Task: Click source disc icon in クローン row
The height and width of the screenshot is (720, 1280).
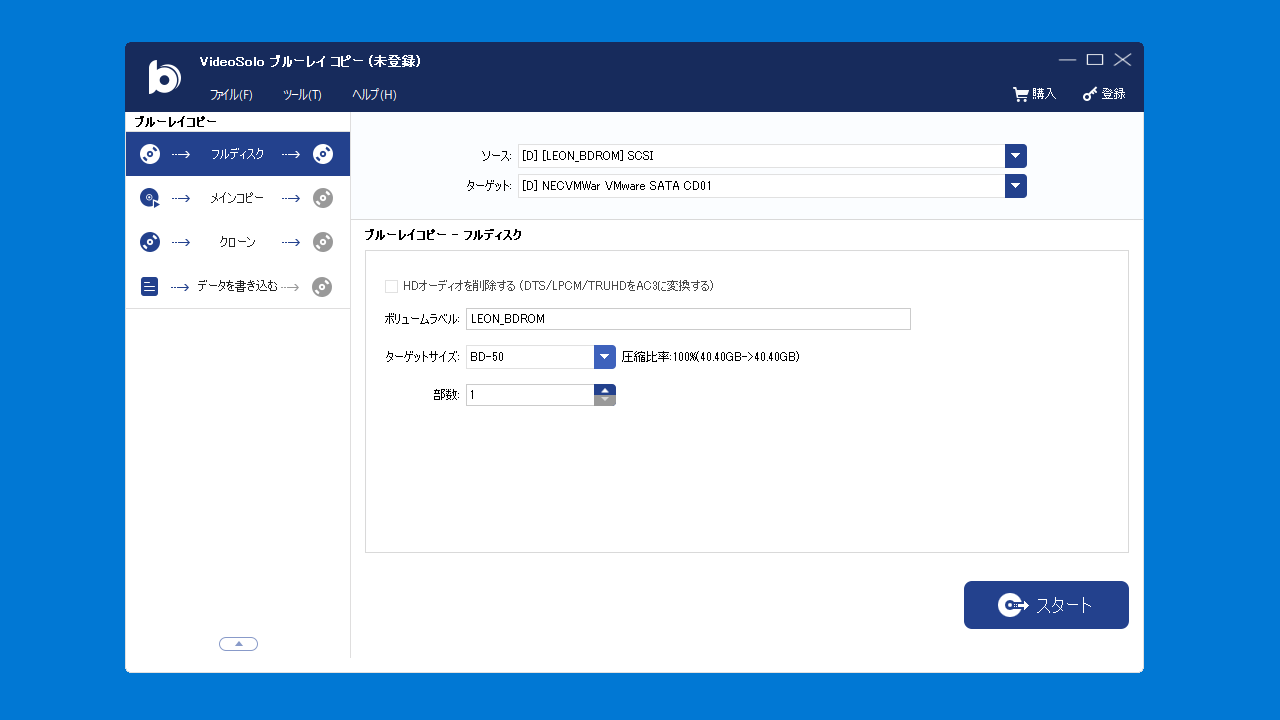Action: (150, 242)
